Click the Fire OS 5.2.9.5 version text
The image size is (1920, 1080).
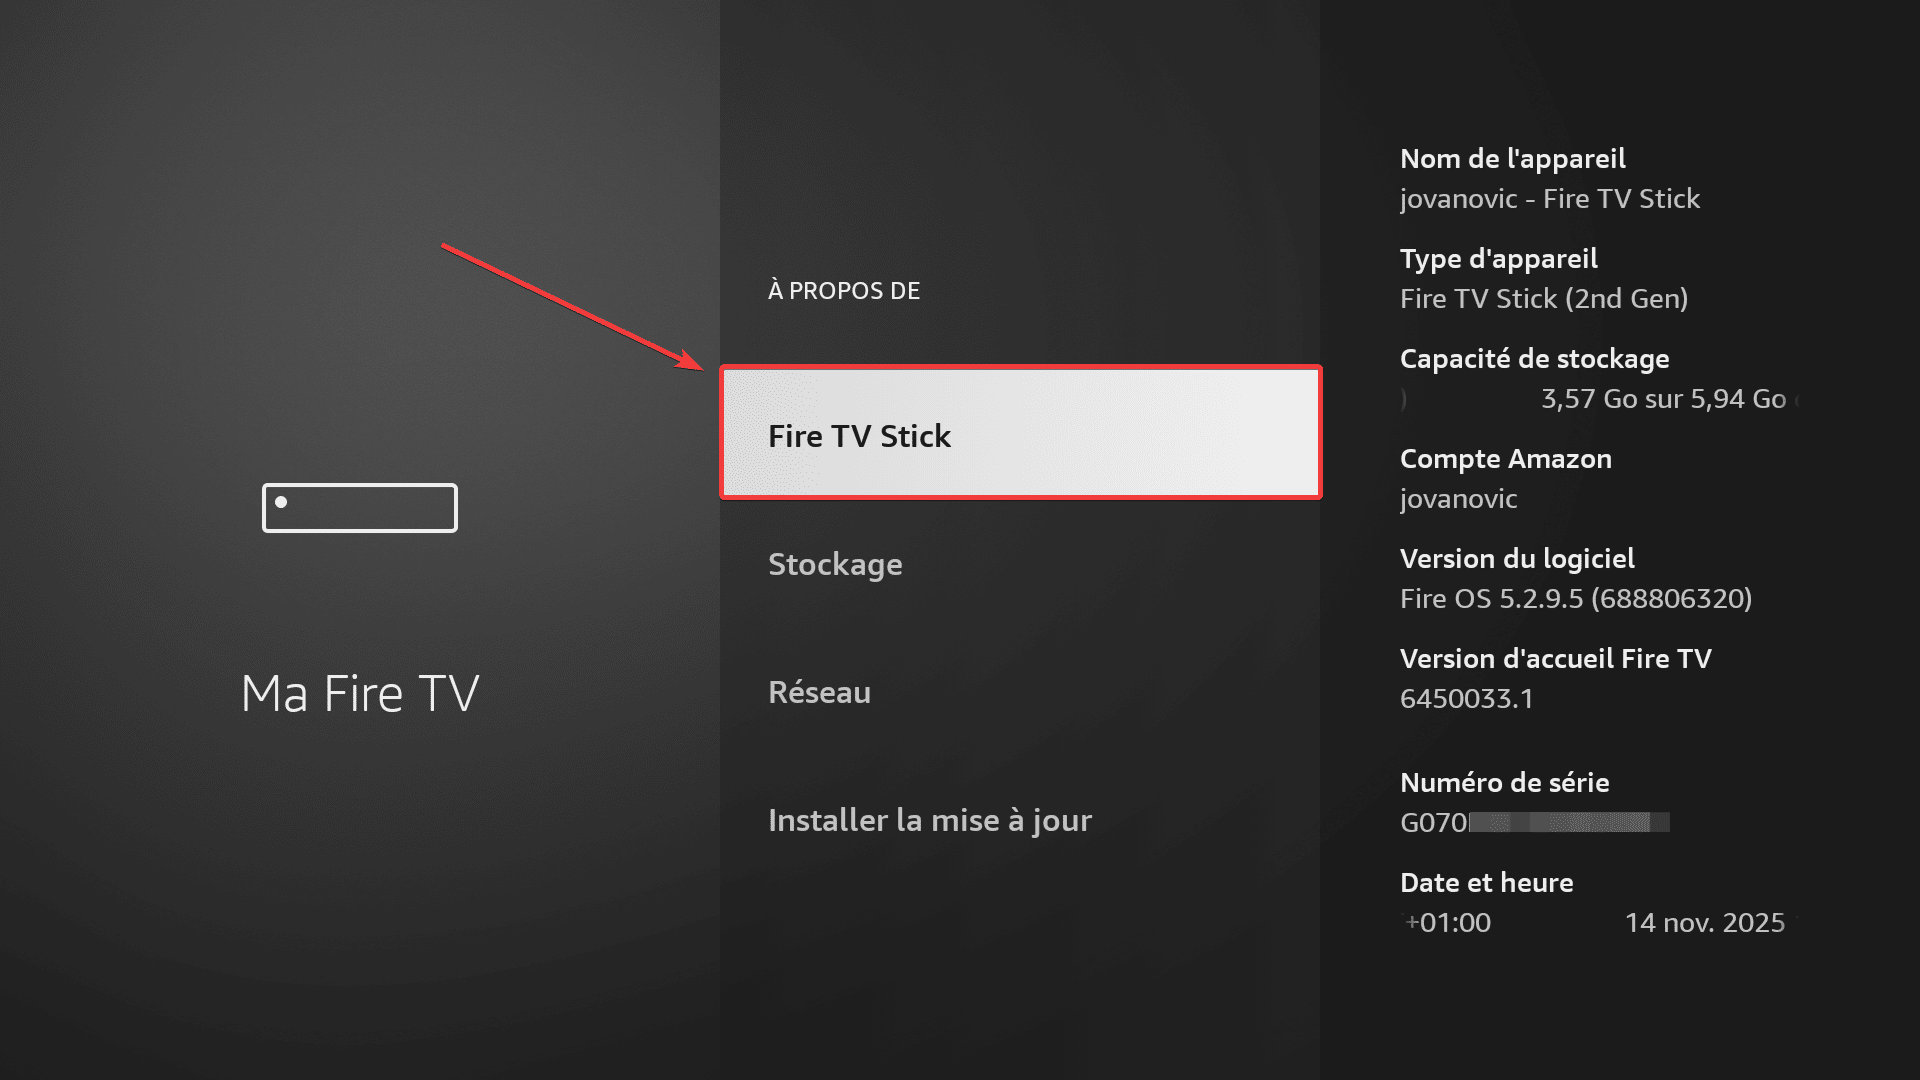(x=1578, y=599)
